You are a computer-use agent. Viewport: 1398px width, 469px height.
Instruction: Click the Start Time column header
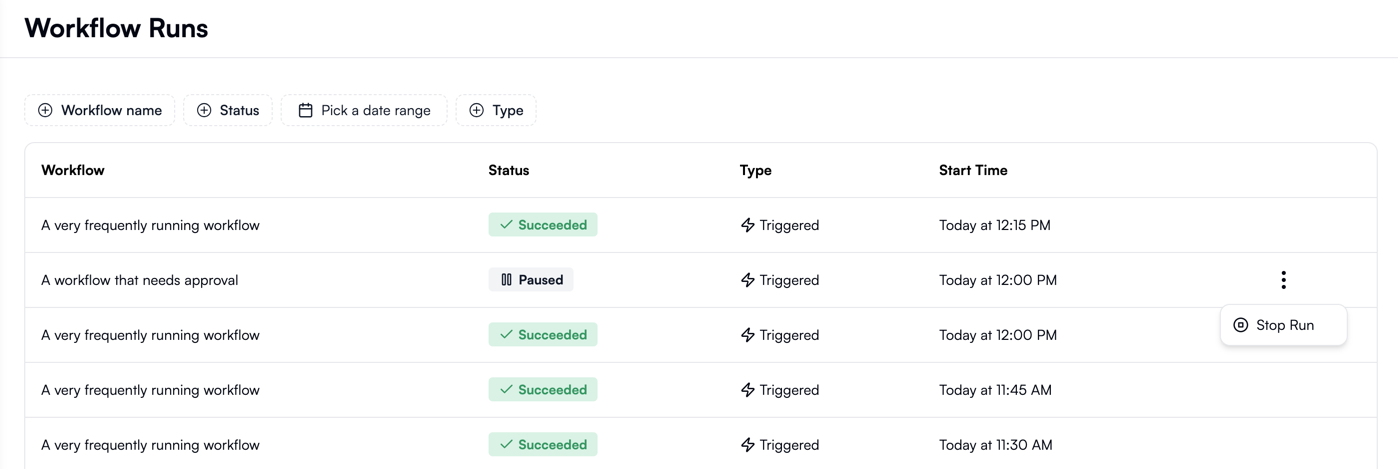[973, 170]
